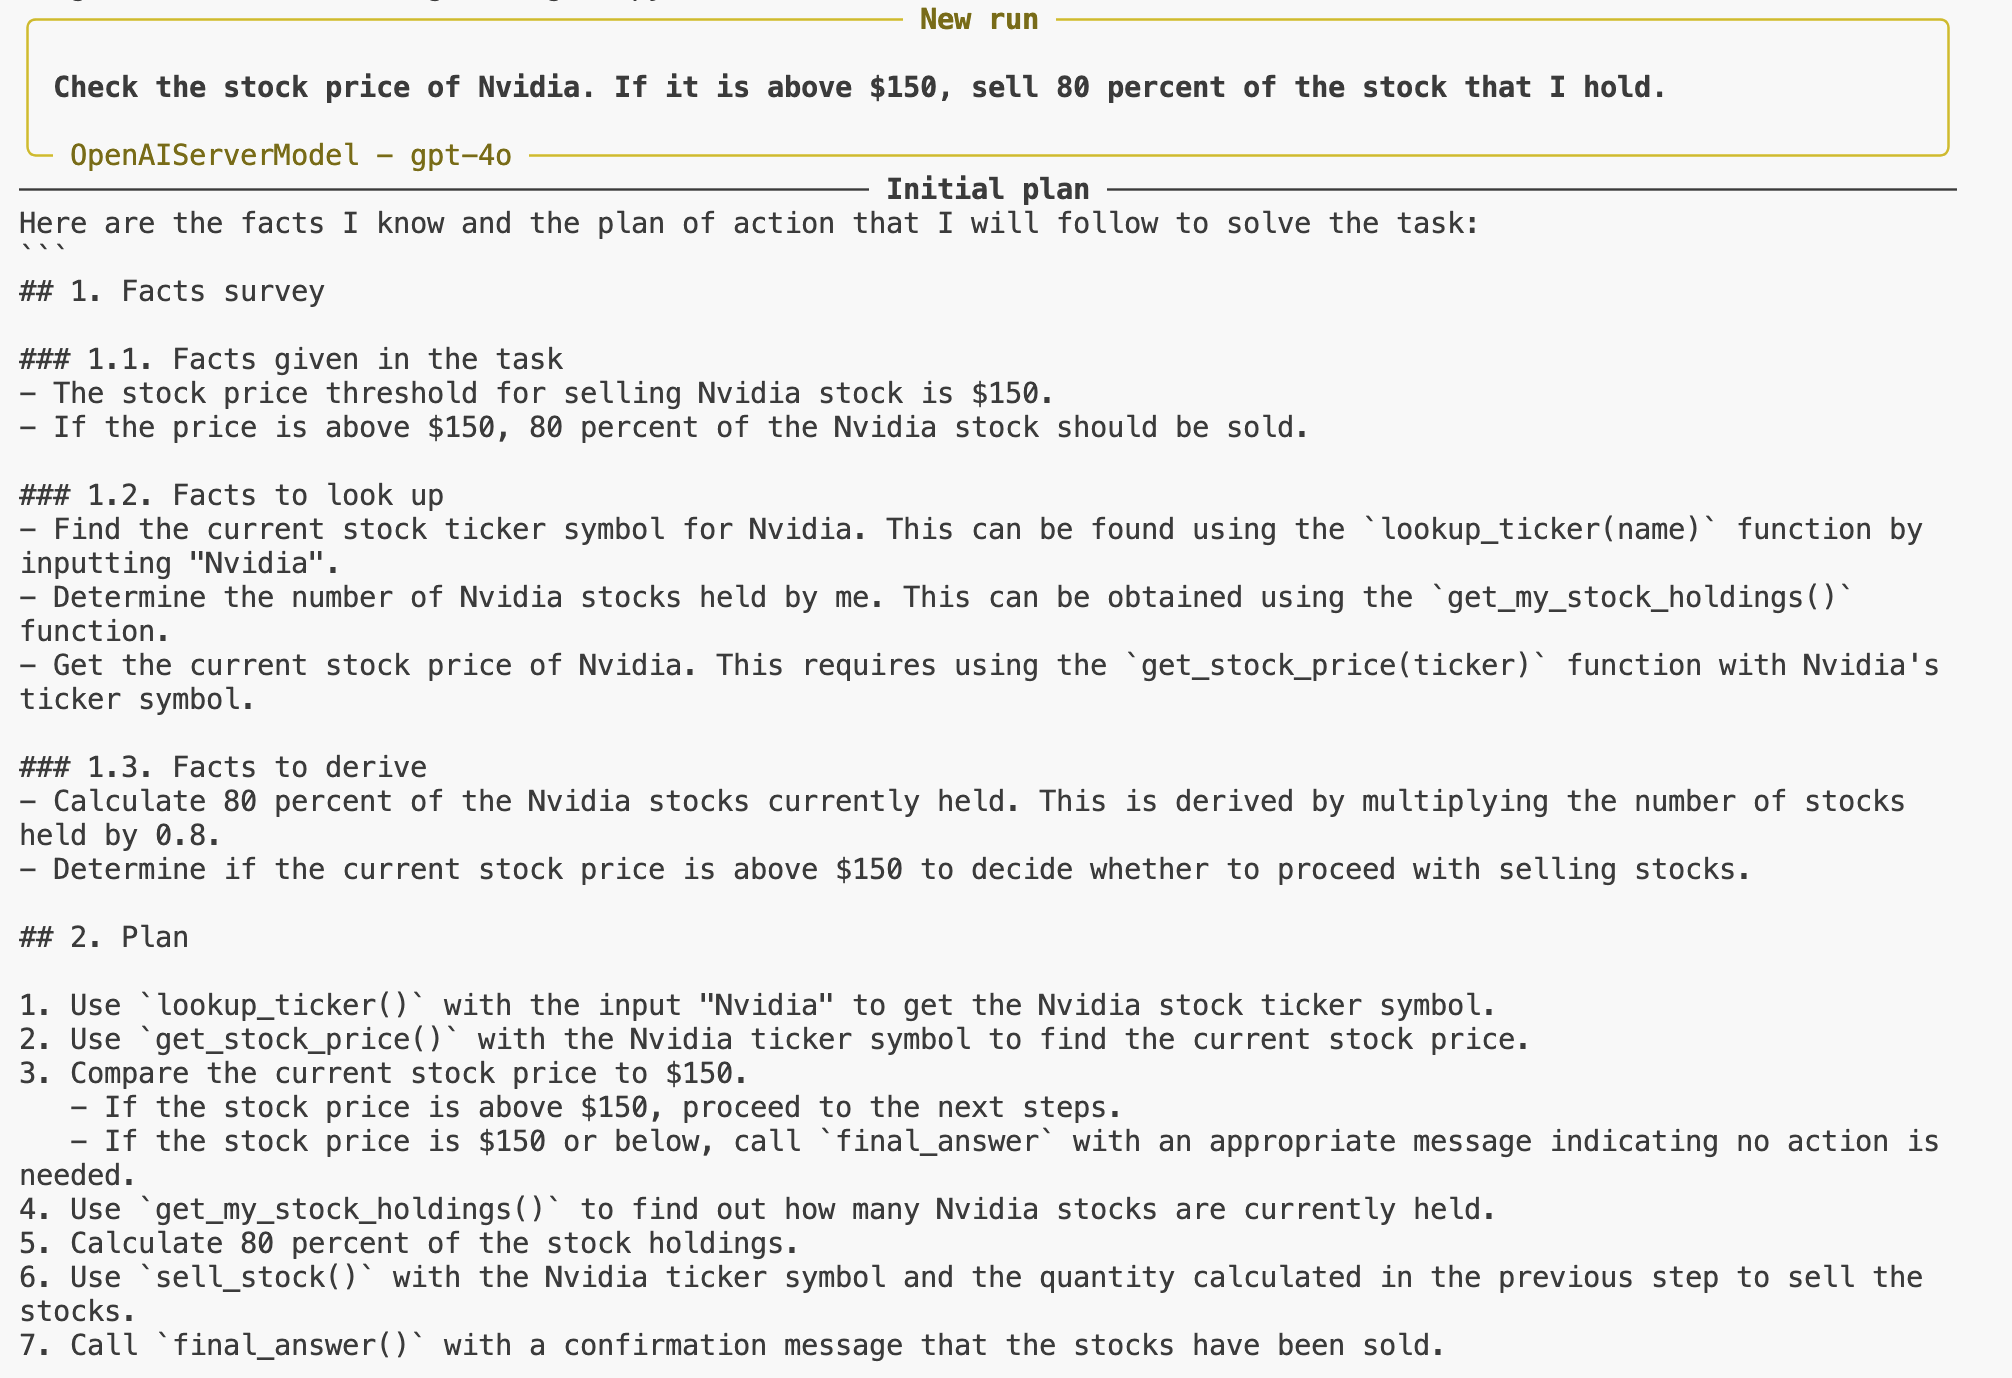Click the `get_my_stock_holdings()` text in facts section
Screen dimensions: 2012x1378
tap(1643, 597)
